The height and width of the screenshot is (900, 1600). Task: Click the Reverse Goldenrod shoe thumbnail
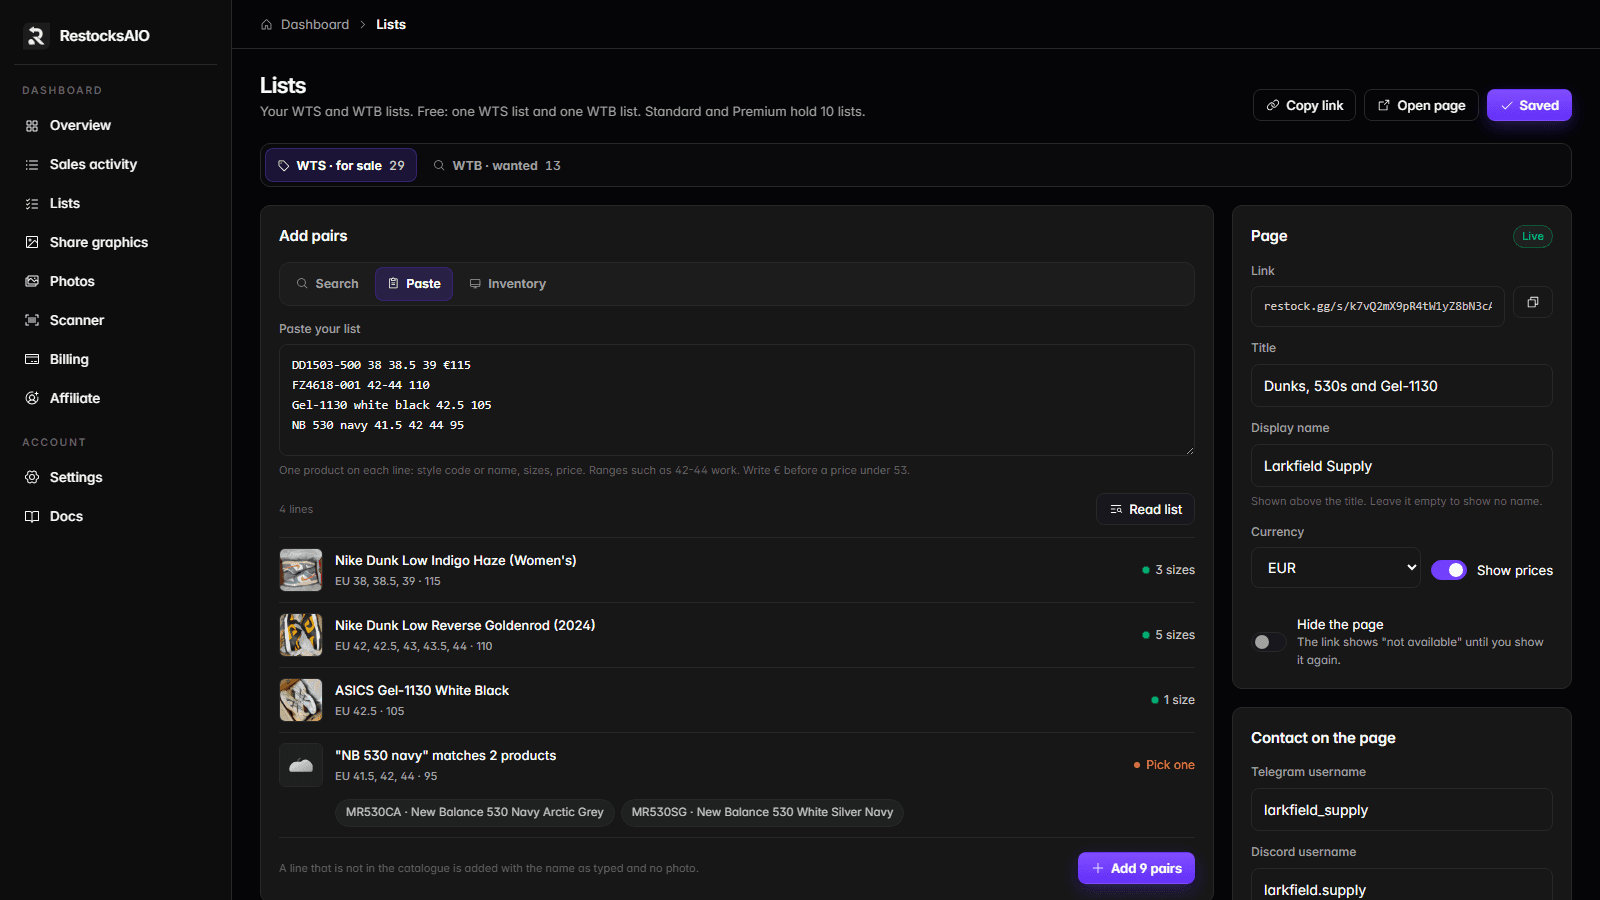[301, 635]
